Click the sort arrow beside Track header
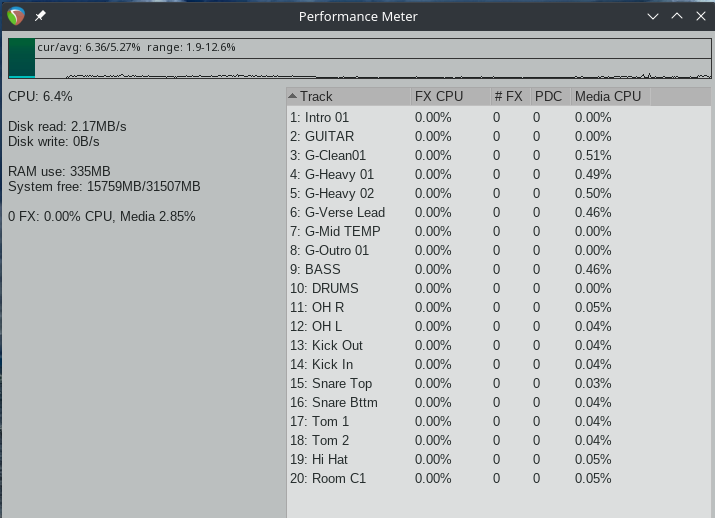This screenshot has width=715, height=518. [293, 96]
